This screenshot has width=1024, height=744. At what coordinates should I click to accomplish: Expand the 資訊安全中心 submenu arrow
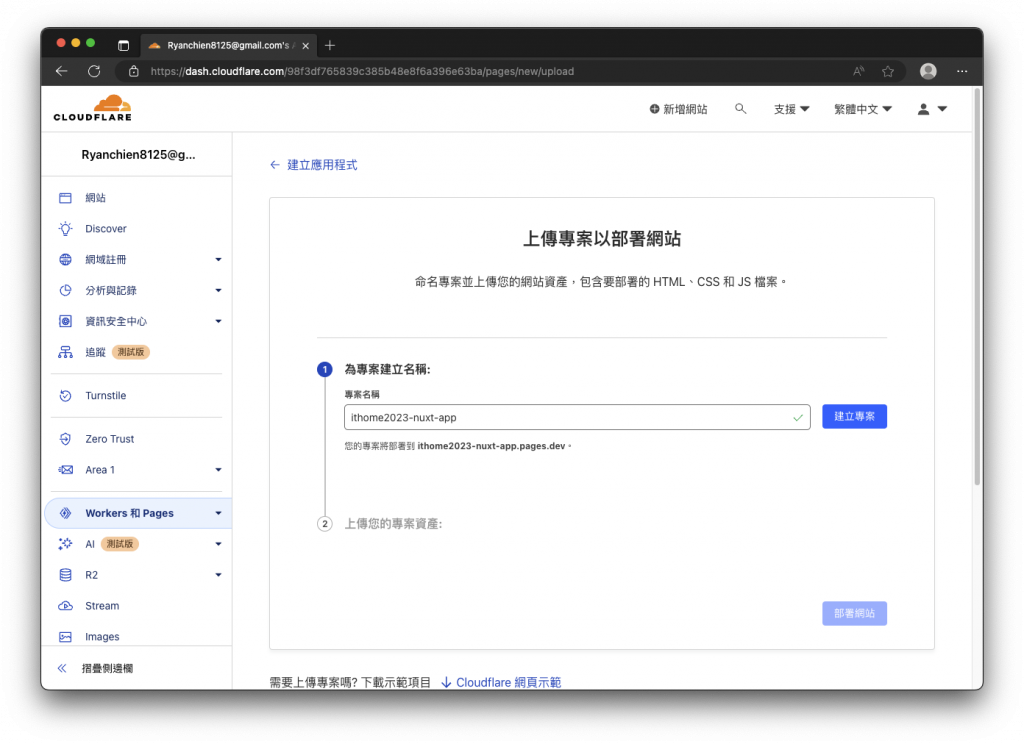coord(218,321)
